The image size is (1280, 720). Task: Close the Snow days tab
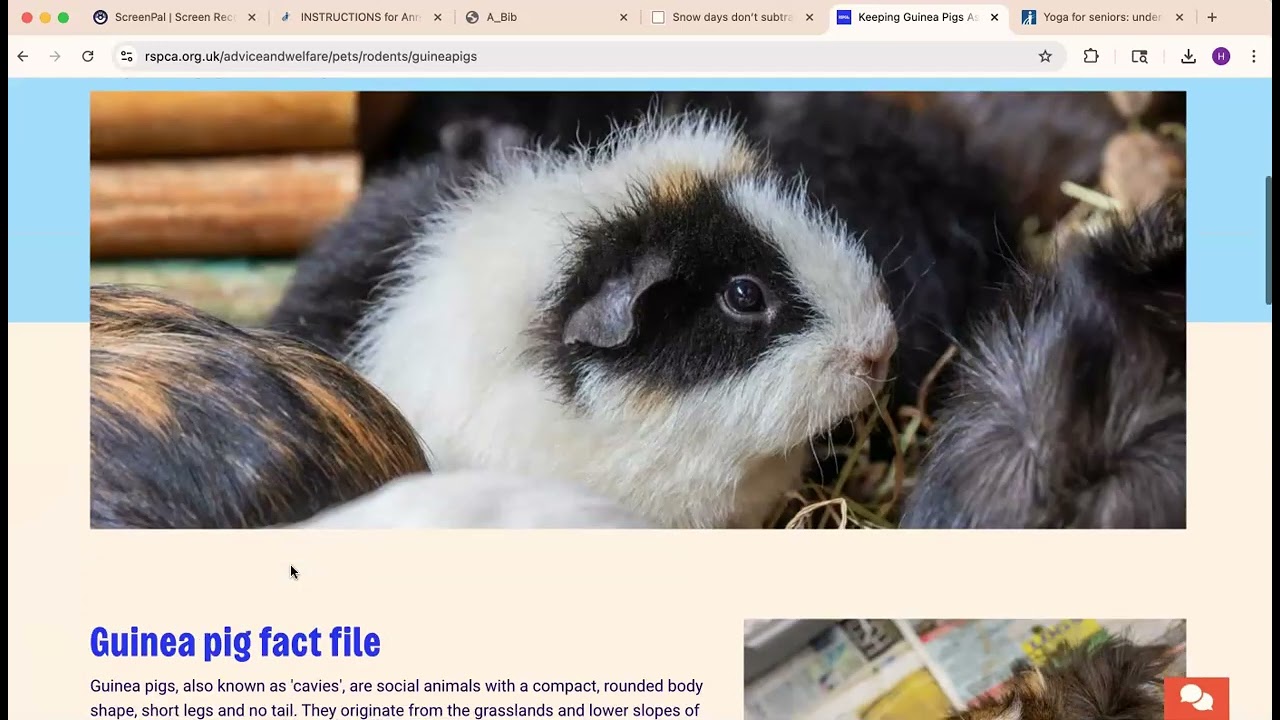coord(809,17)
